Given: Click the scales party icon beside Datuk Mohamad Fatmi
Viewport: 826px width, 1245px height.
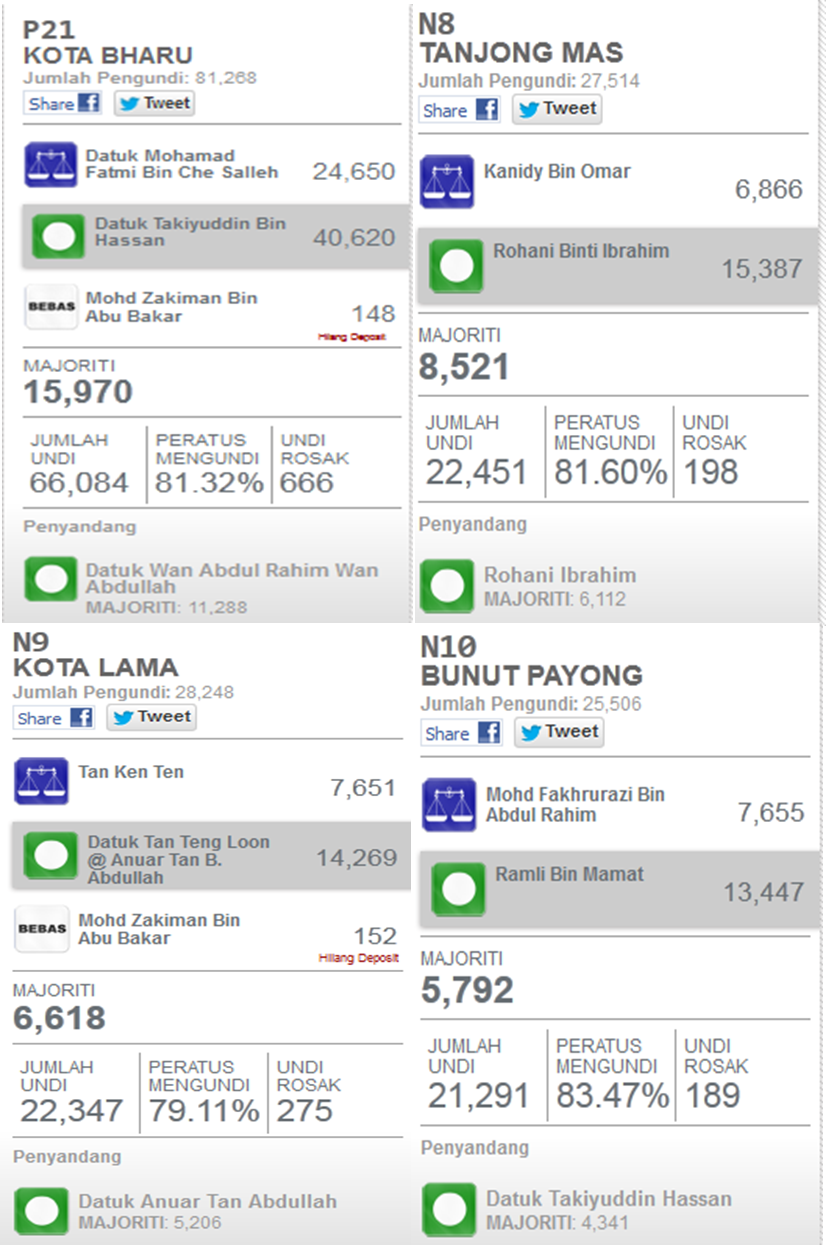Looking at the screenshot, I should (50, 165).
